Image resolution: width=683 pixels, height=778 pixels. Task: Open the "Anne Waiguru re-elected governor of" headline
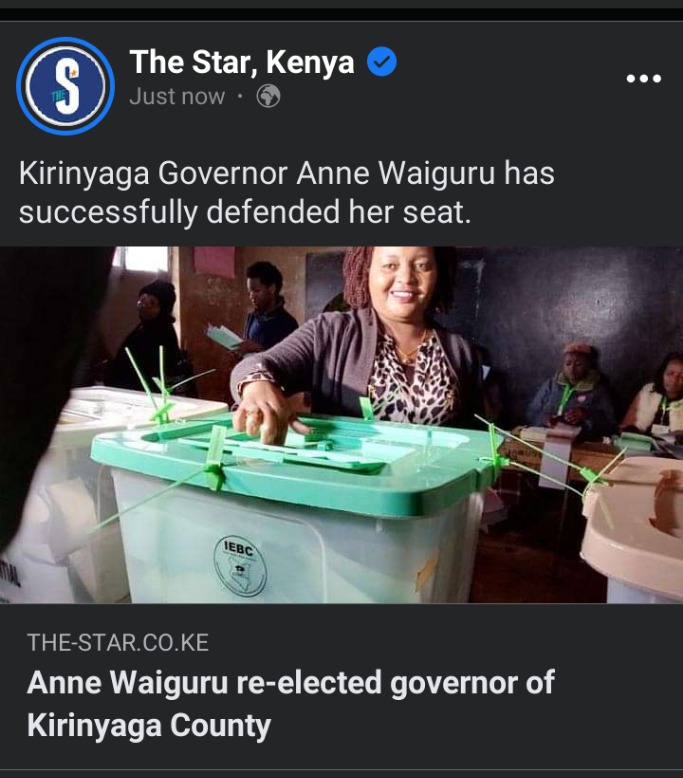tap(291, 683)
